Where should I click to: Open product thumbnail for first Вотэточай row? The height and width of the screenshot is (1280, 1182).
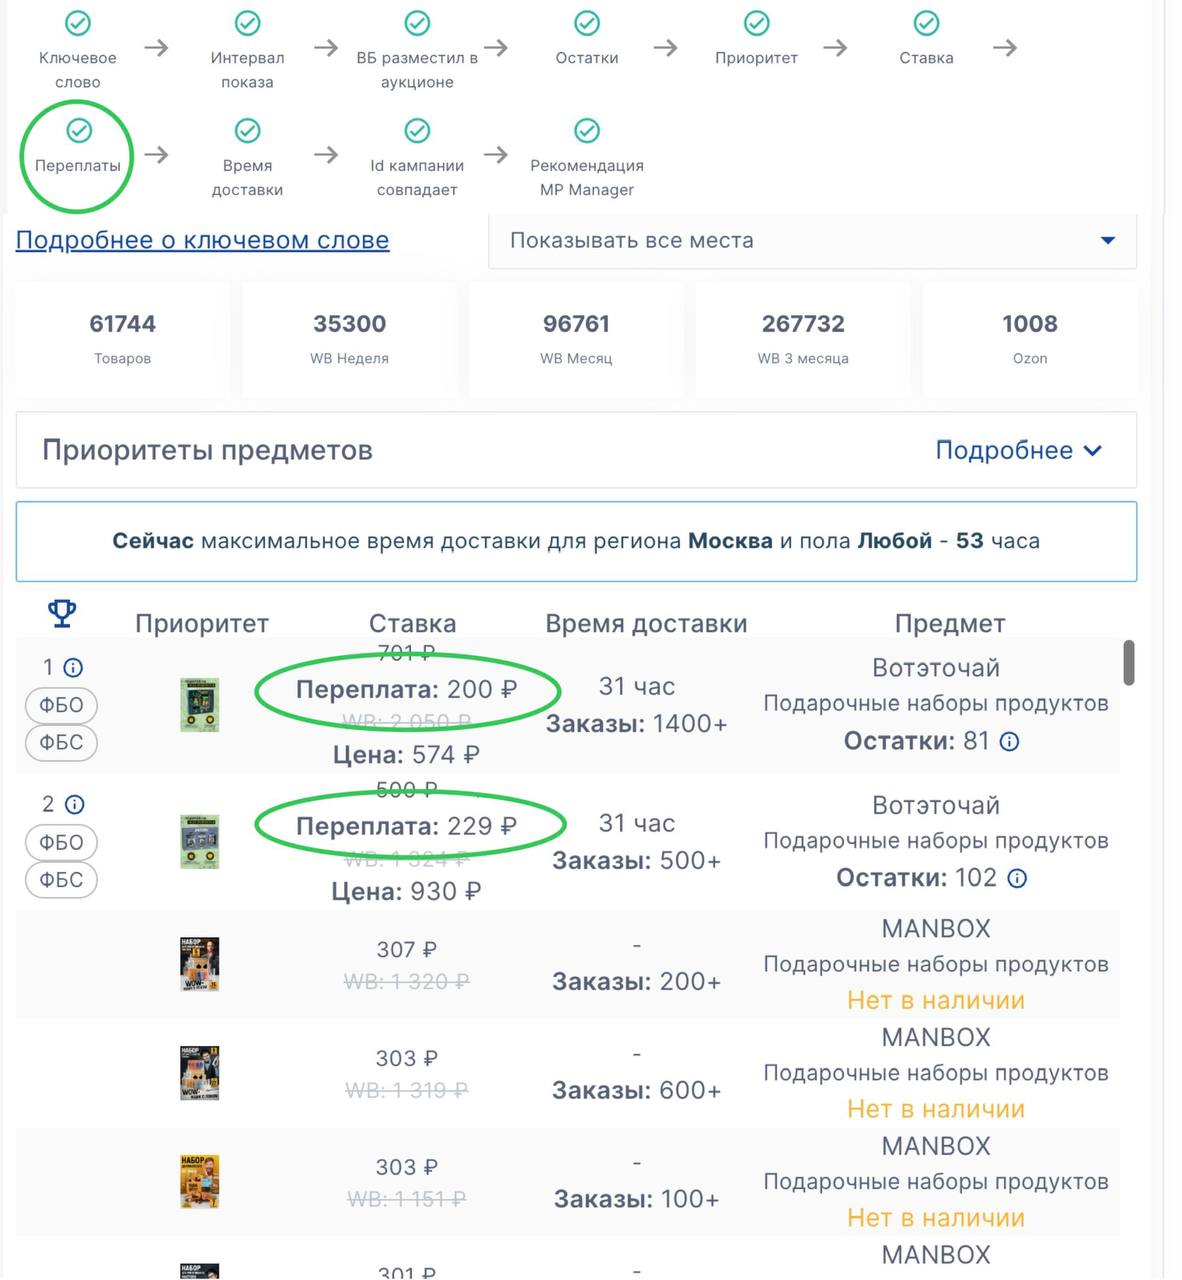pos(199,705)
